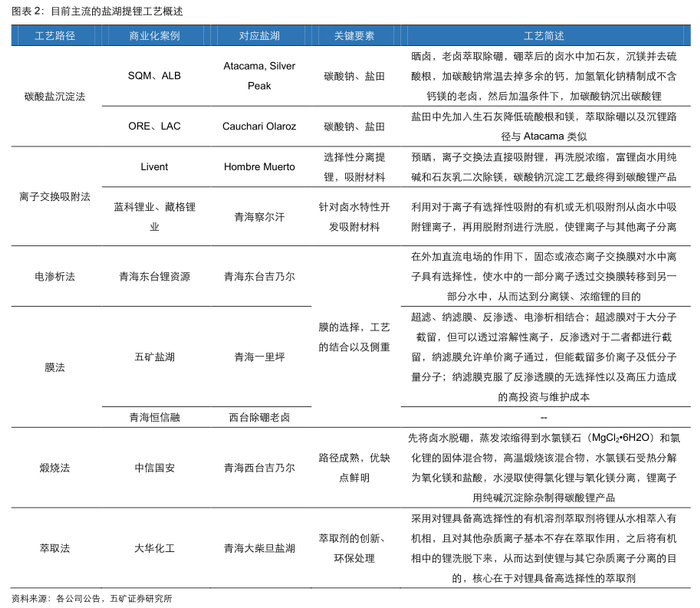Click the '针对卤水特性开发吸附材料' cell

click(x=354, y=217)
